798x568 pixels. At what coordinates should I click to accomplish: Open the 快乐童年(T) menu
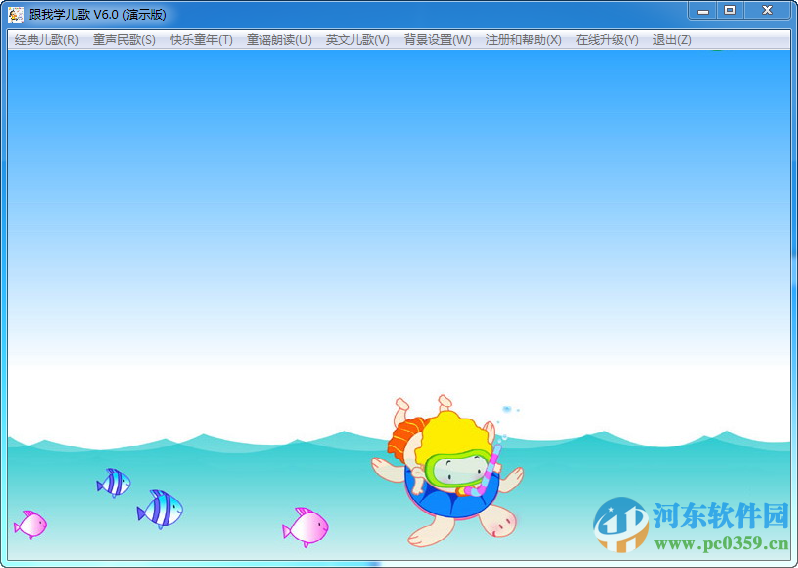pyautogui.click(x=201, y=40)
